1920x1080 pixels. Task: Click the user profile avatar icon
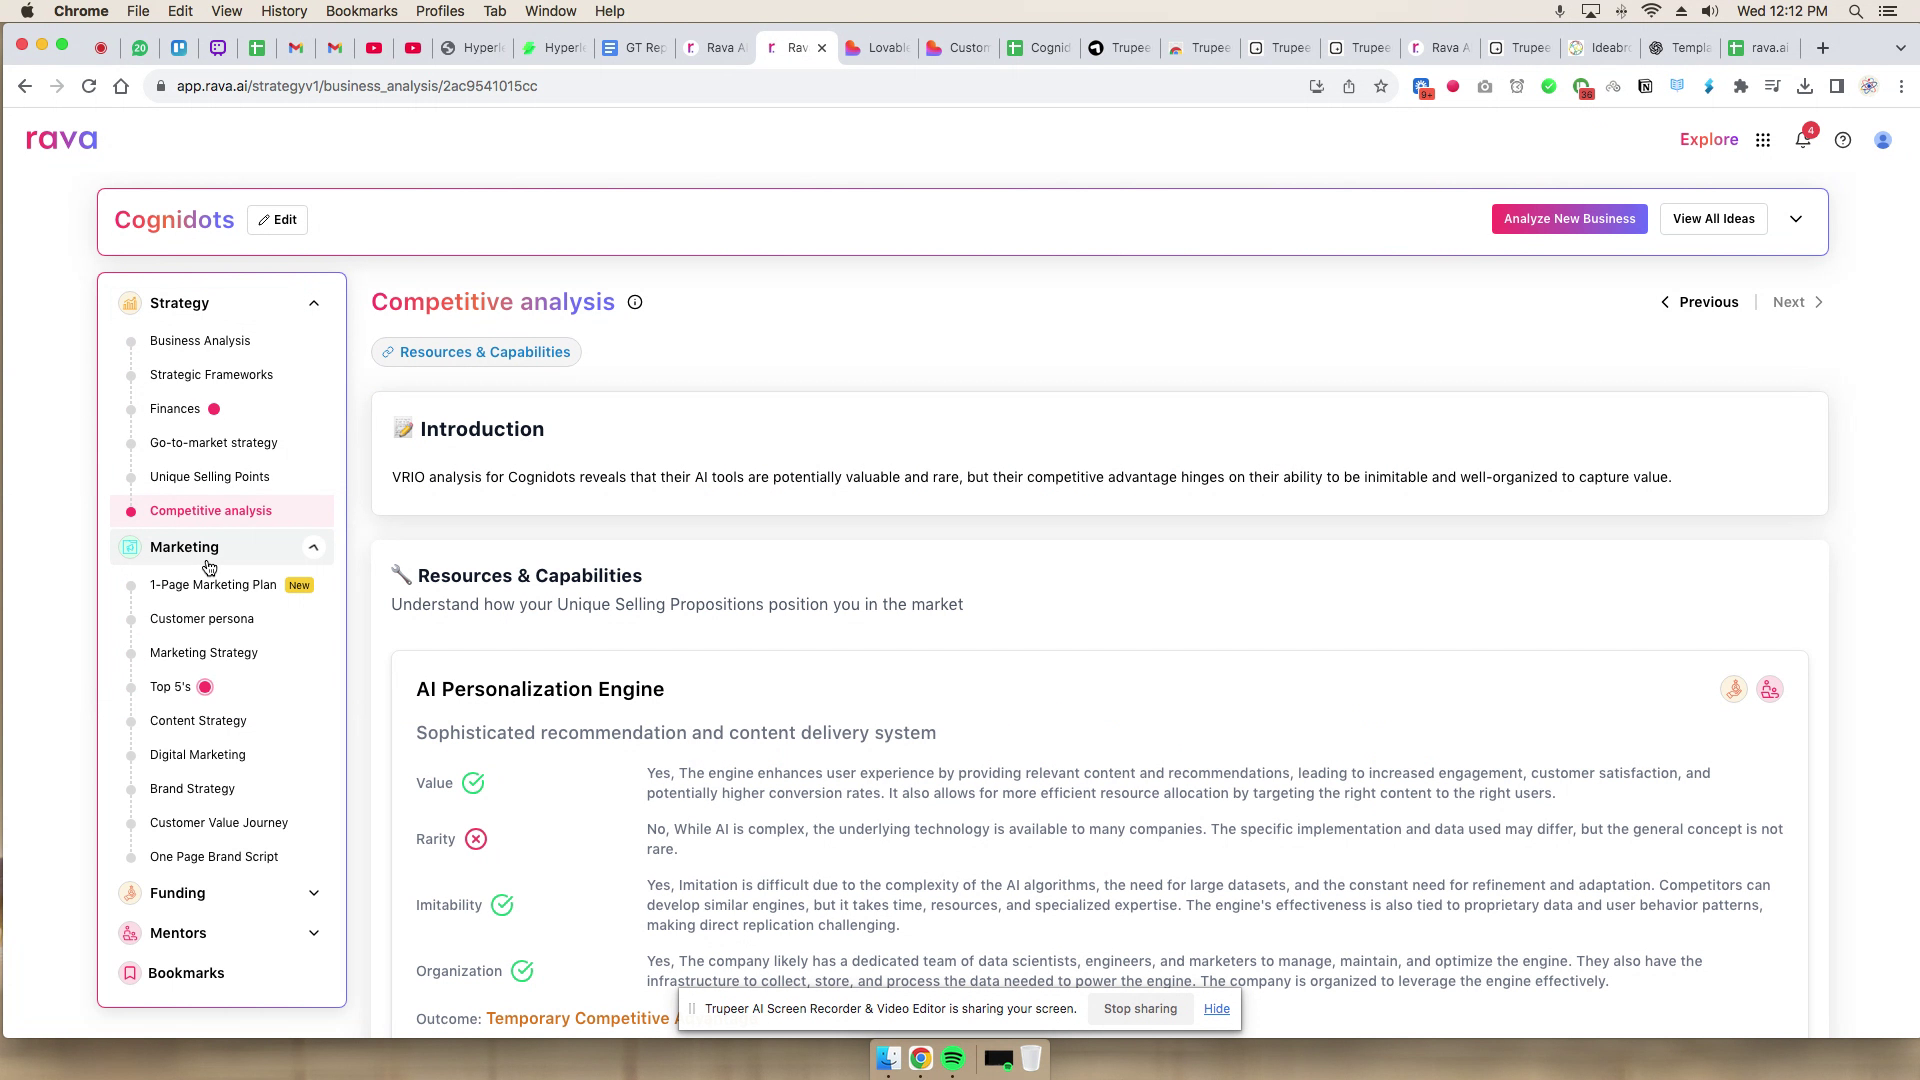(x=1883, y=140)
